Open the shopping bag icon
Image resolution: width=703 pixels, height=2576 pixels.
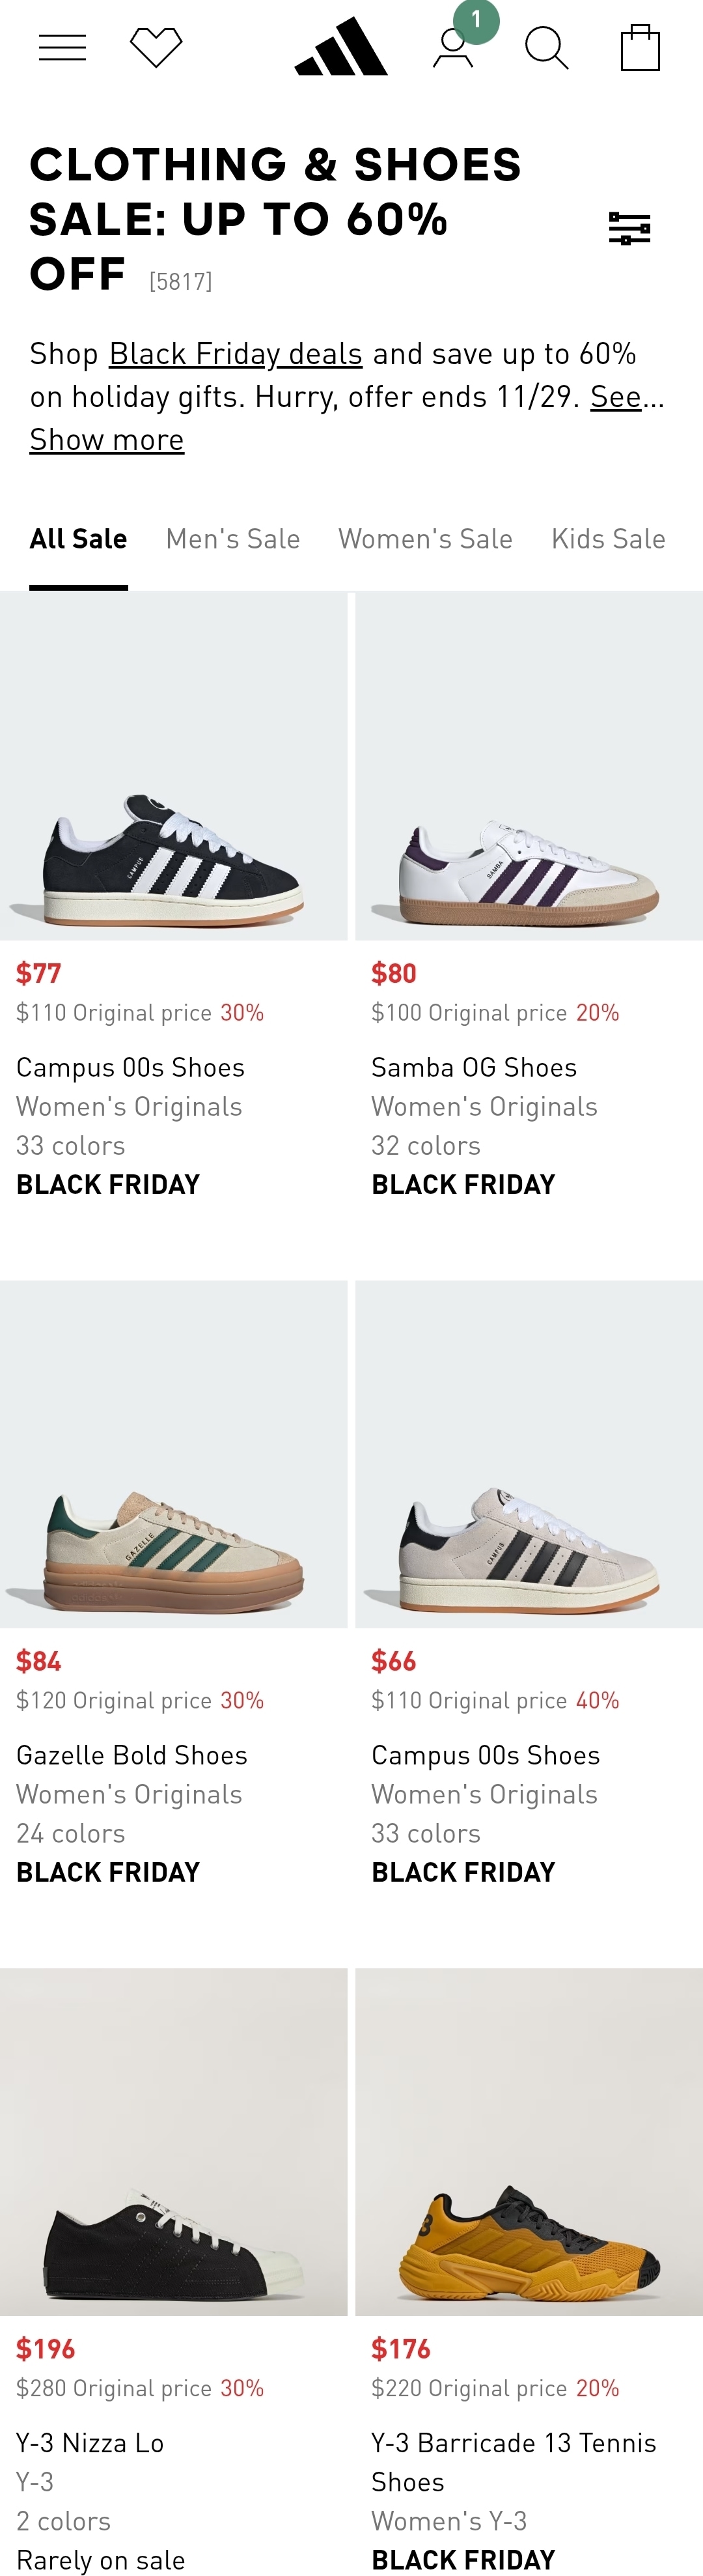[640, 47]
